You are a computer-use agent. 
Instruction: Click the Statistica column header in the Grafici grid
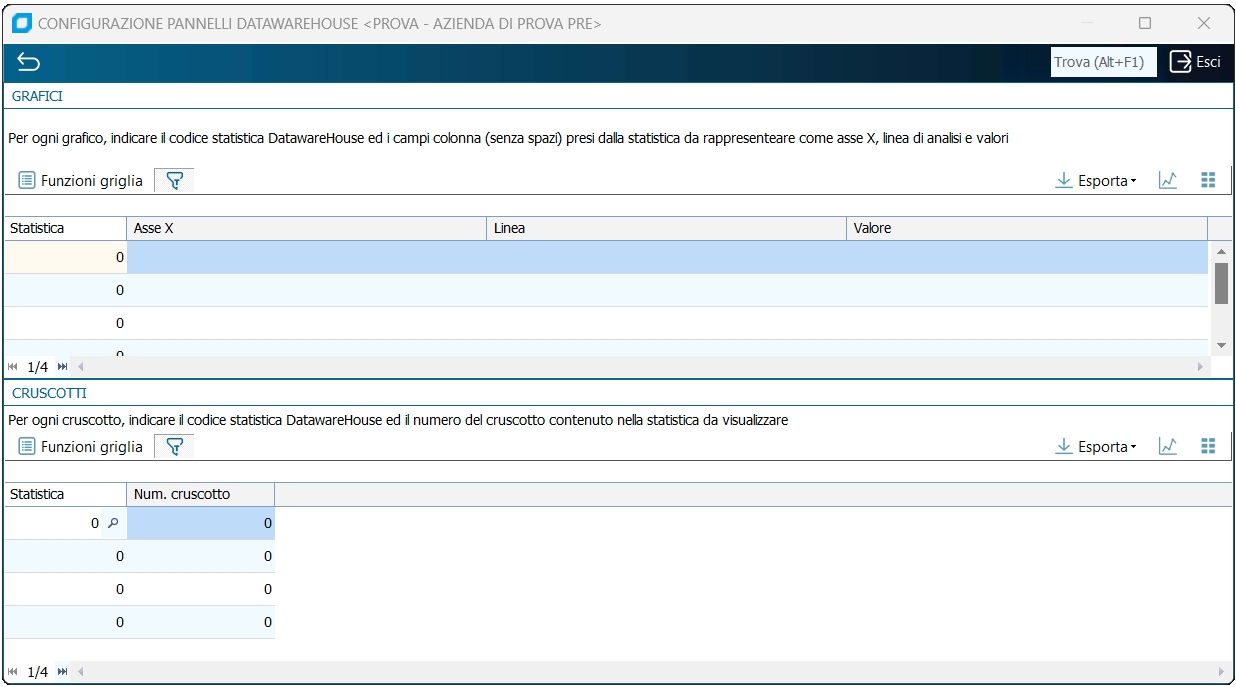pyautogui.click(x=65, y=228)
